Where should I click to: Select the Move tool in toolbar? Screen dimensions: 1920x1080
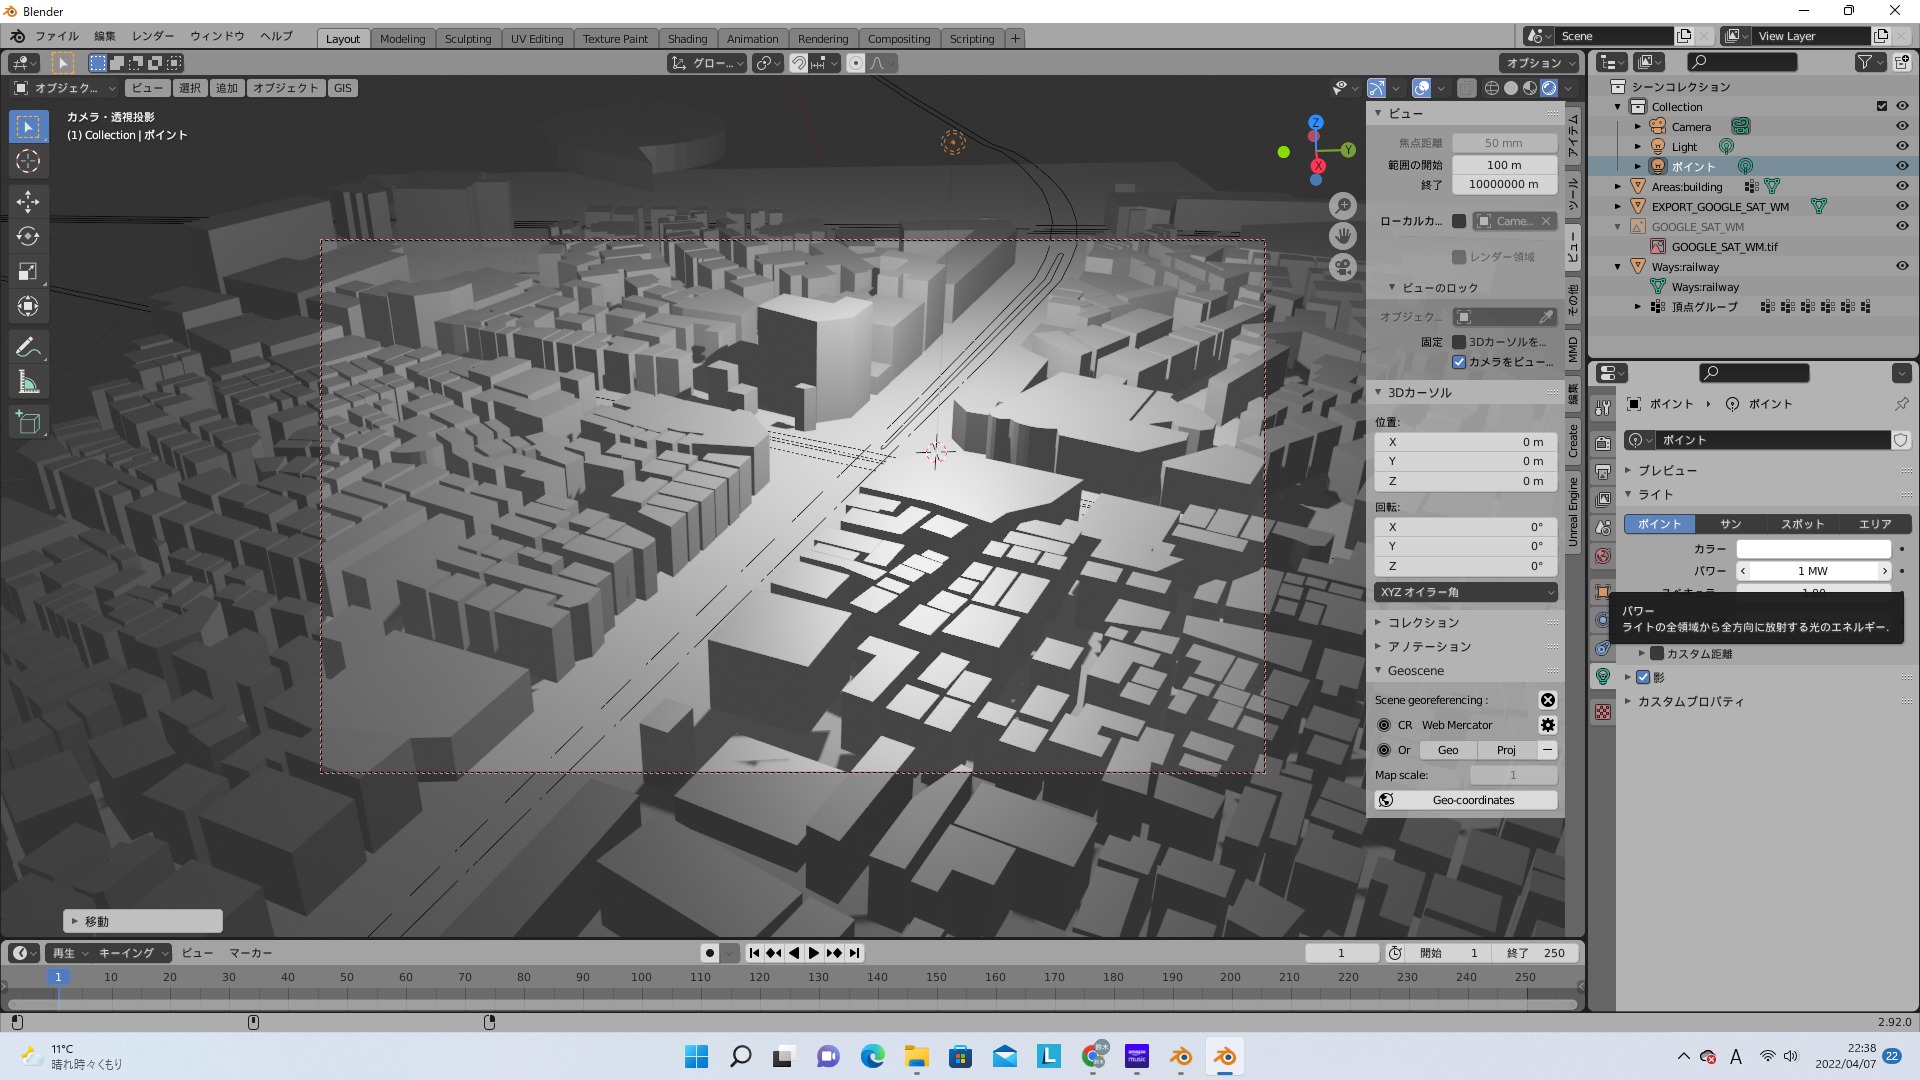28,202
